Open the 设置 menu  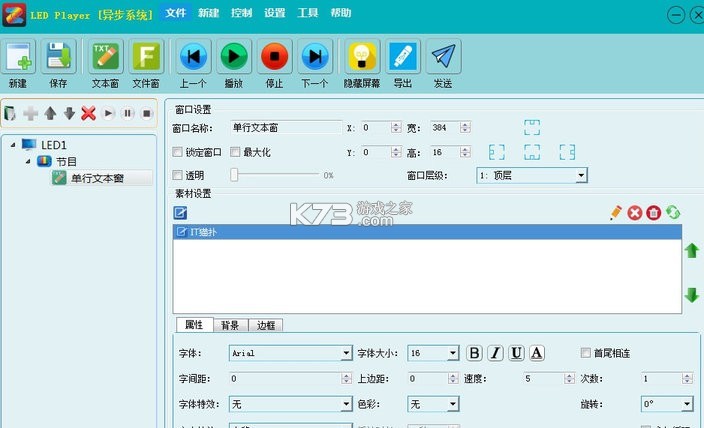(x=275, y=13)
